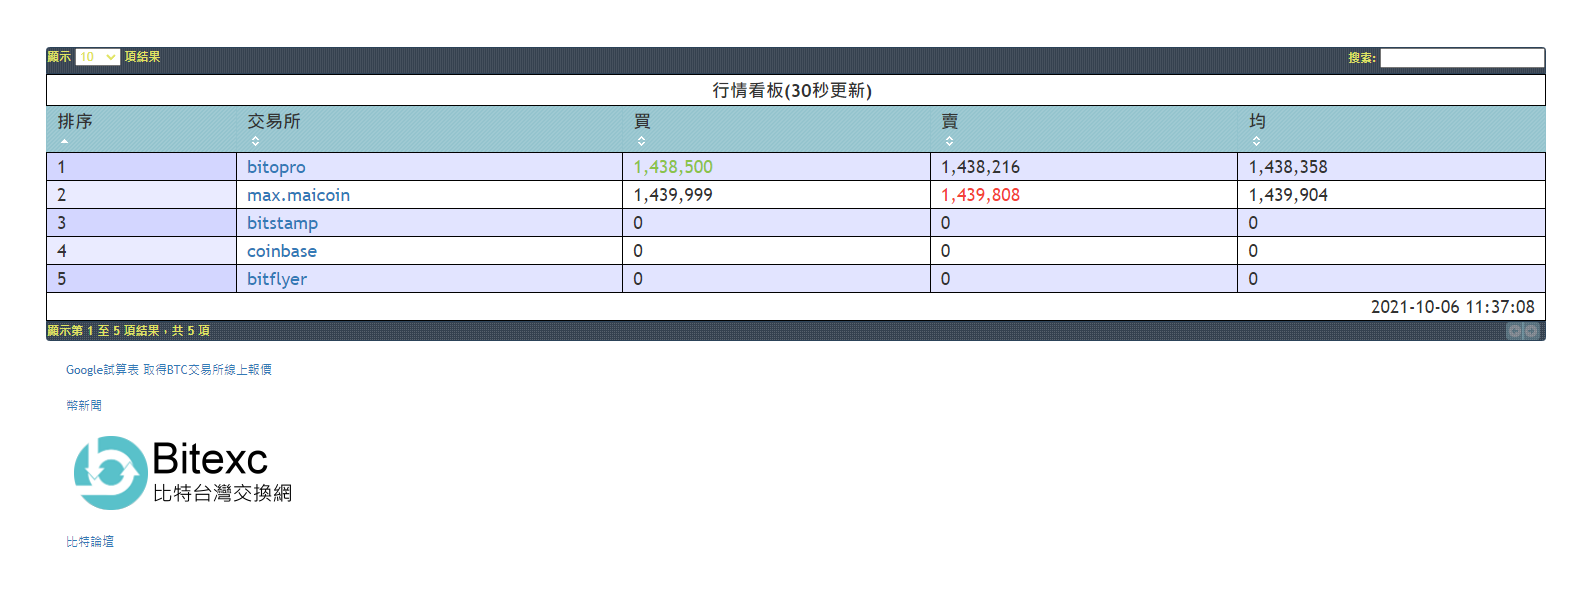Viewport: 1586px width, 597px height.
Task: Click rank cell 5 in bitflyer row
Action: click(x=141, y=279)
